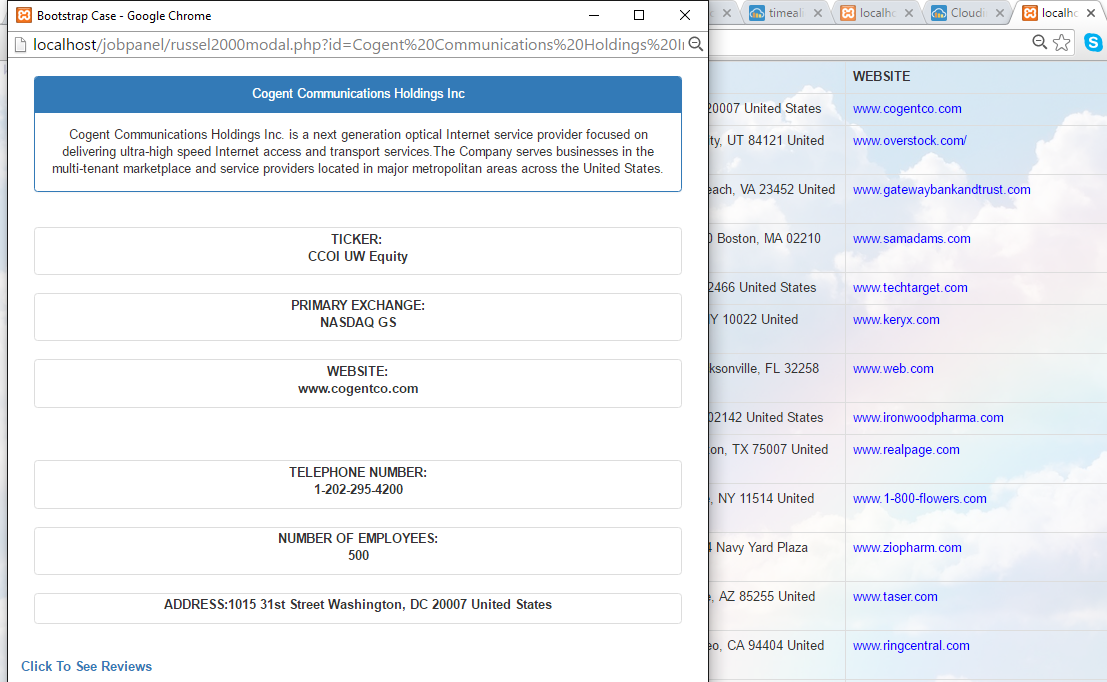This screenshot has width=1107, height=682.
Task: Click the number of employees value 500
Action: click(x=358, y=556)
